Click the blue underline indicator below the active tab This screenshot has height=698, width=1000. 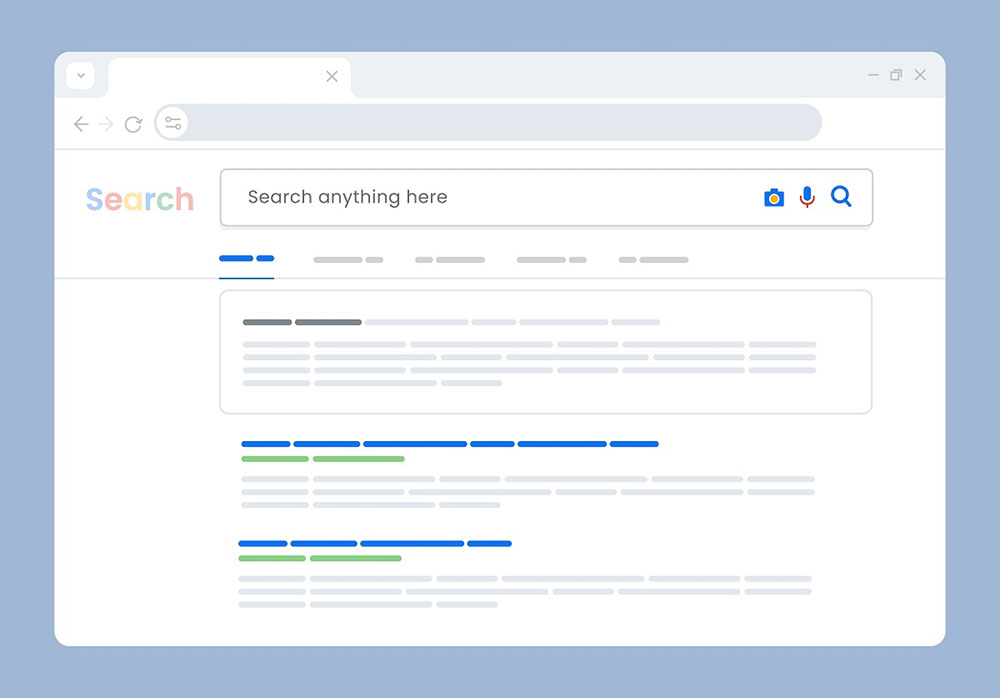(x=246, y=272)
